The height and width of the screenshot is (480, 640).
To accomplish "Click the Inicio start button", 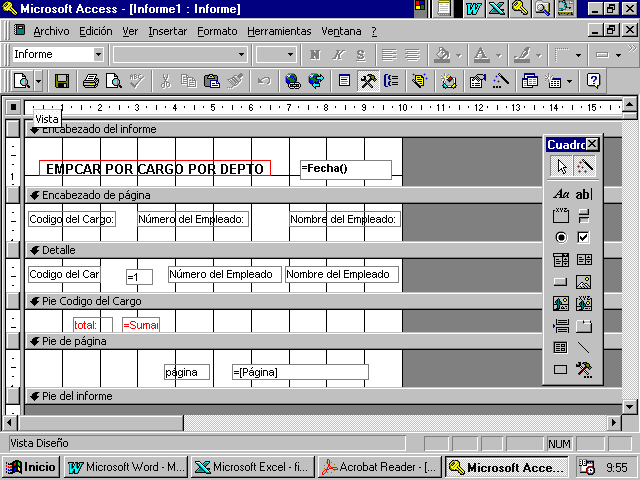I will tap(31, 467).
